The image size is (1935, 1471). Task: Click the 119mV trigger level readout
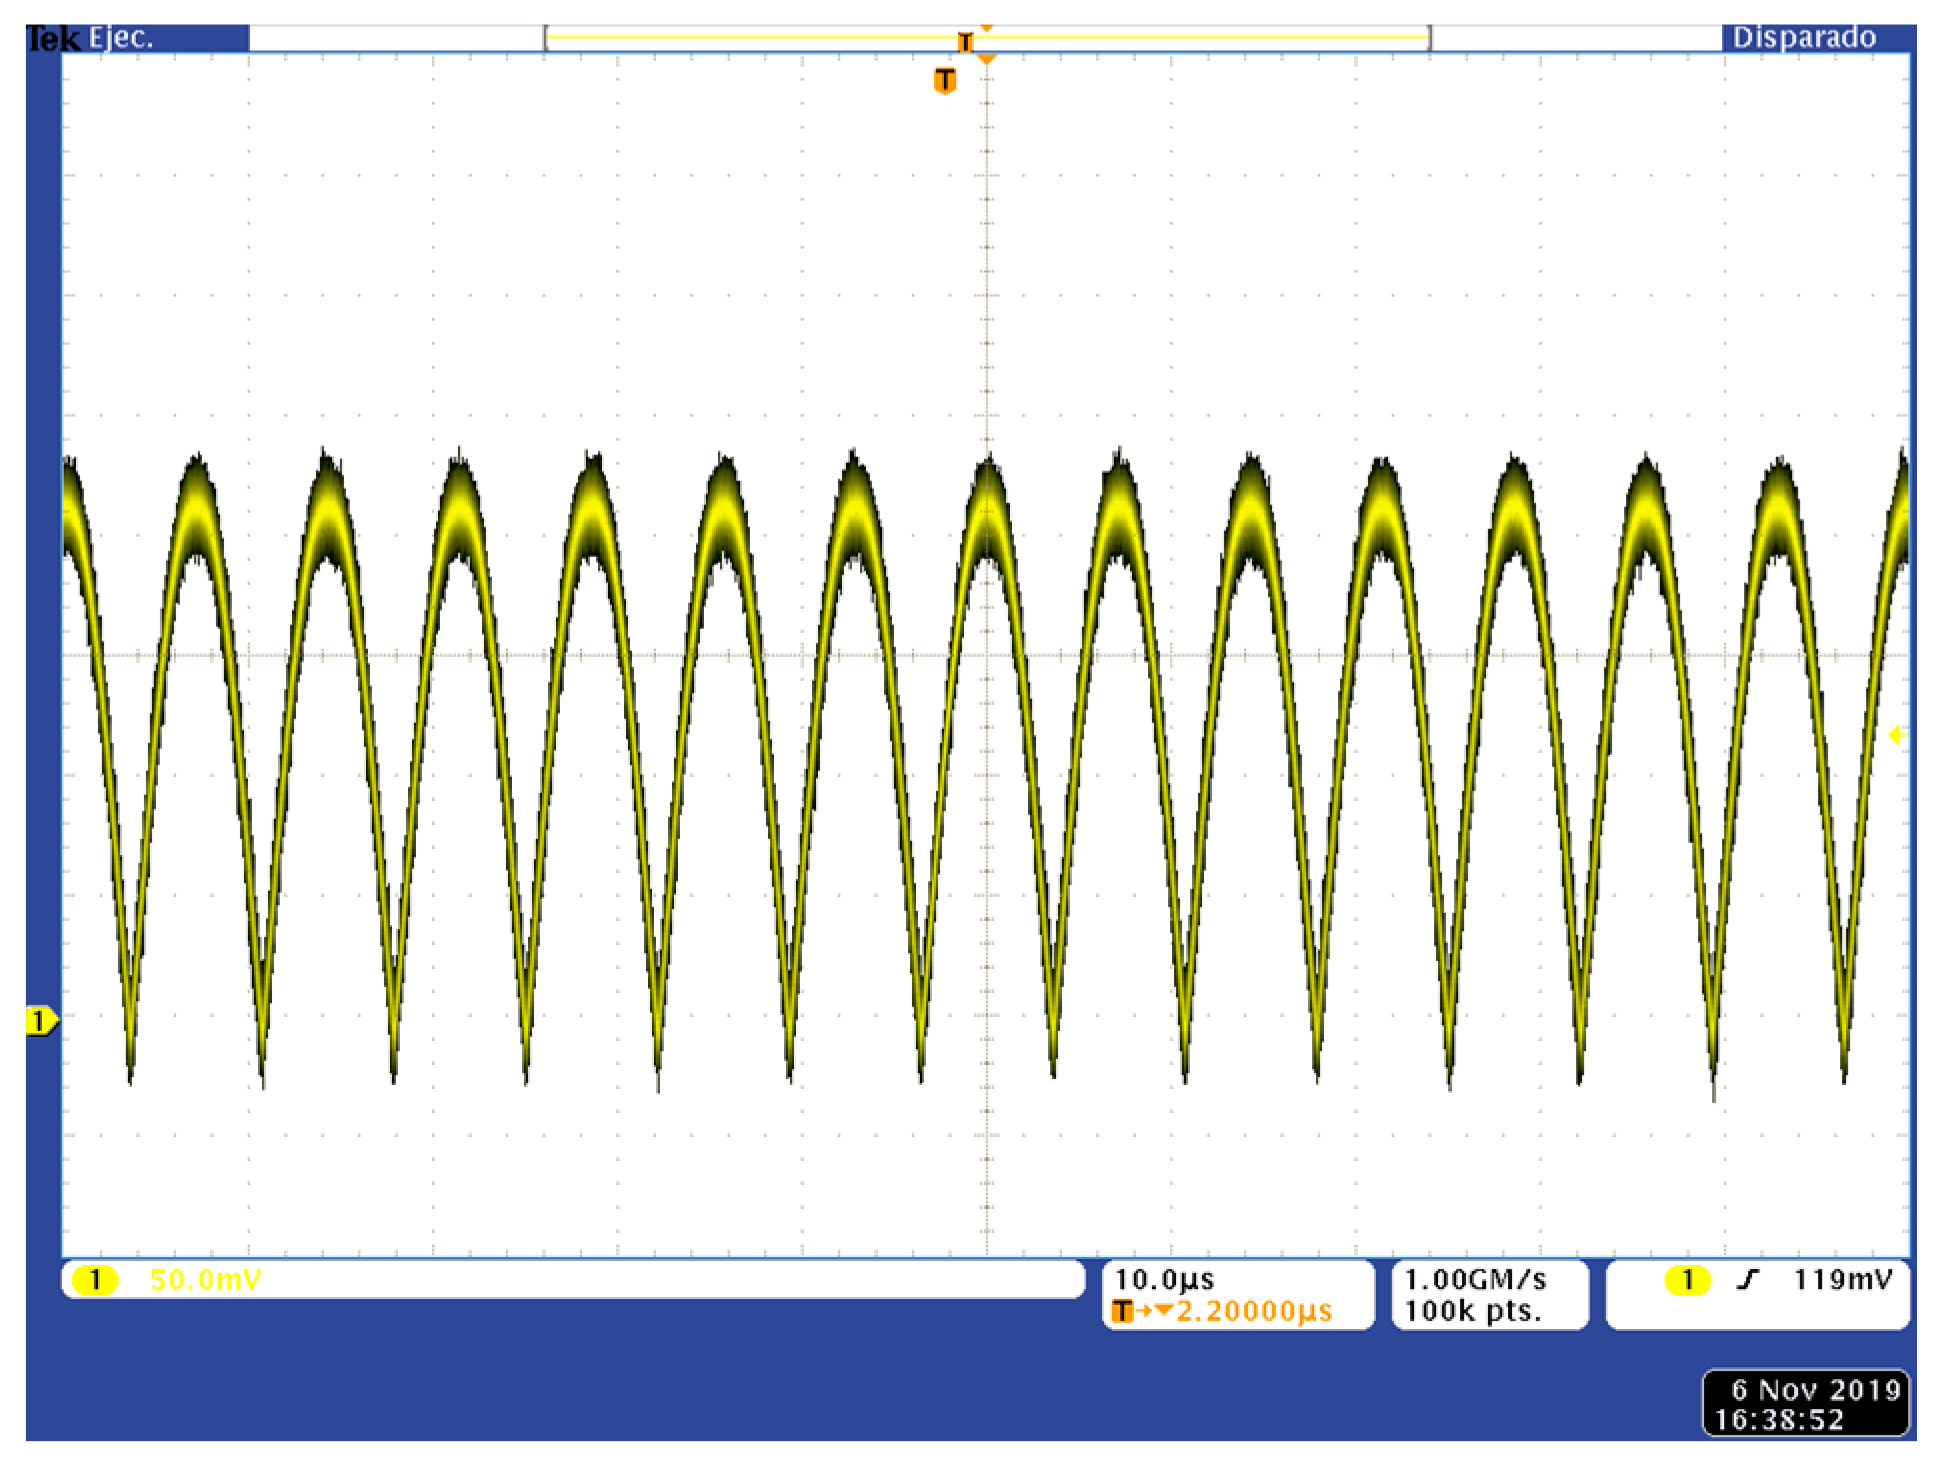pyautogui.click(x=1842, y=1280)
